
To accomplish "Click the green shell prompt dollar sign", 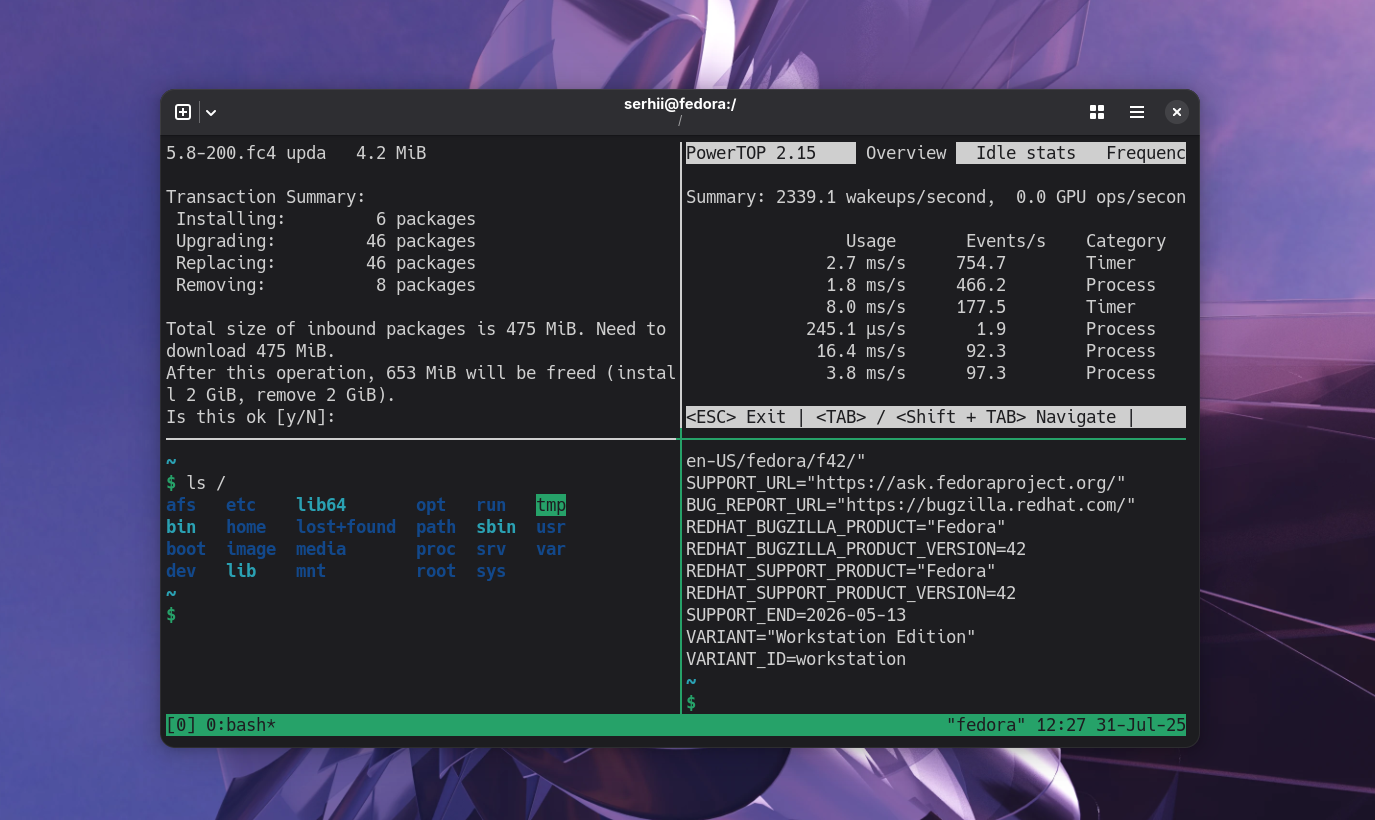I will [x=170, y=615].
